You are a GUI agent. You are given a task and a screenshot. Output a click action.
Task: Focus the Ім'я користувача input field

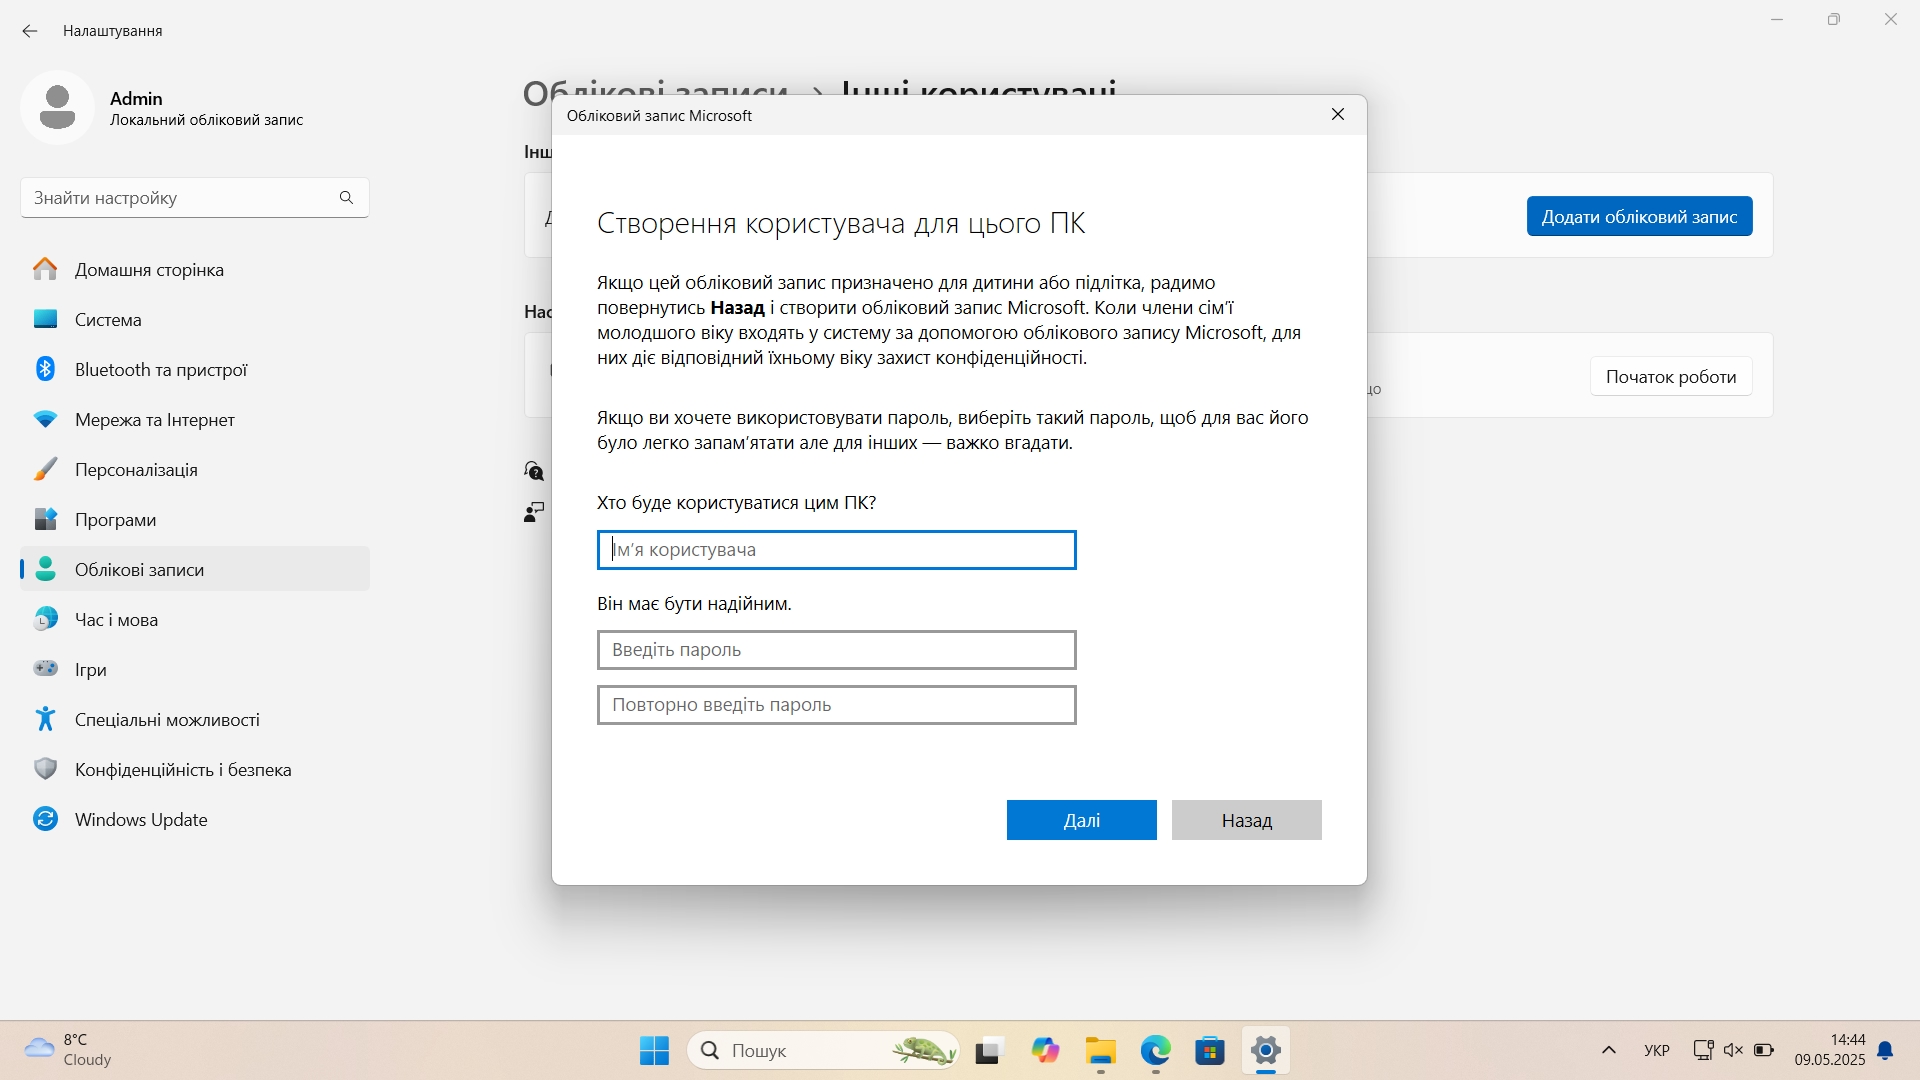pyautogui.click(x=836, y=550)
